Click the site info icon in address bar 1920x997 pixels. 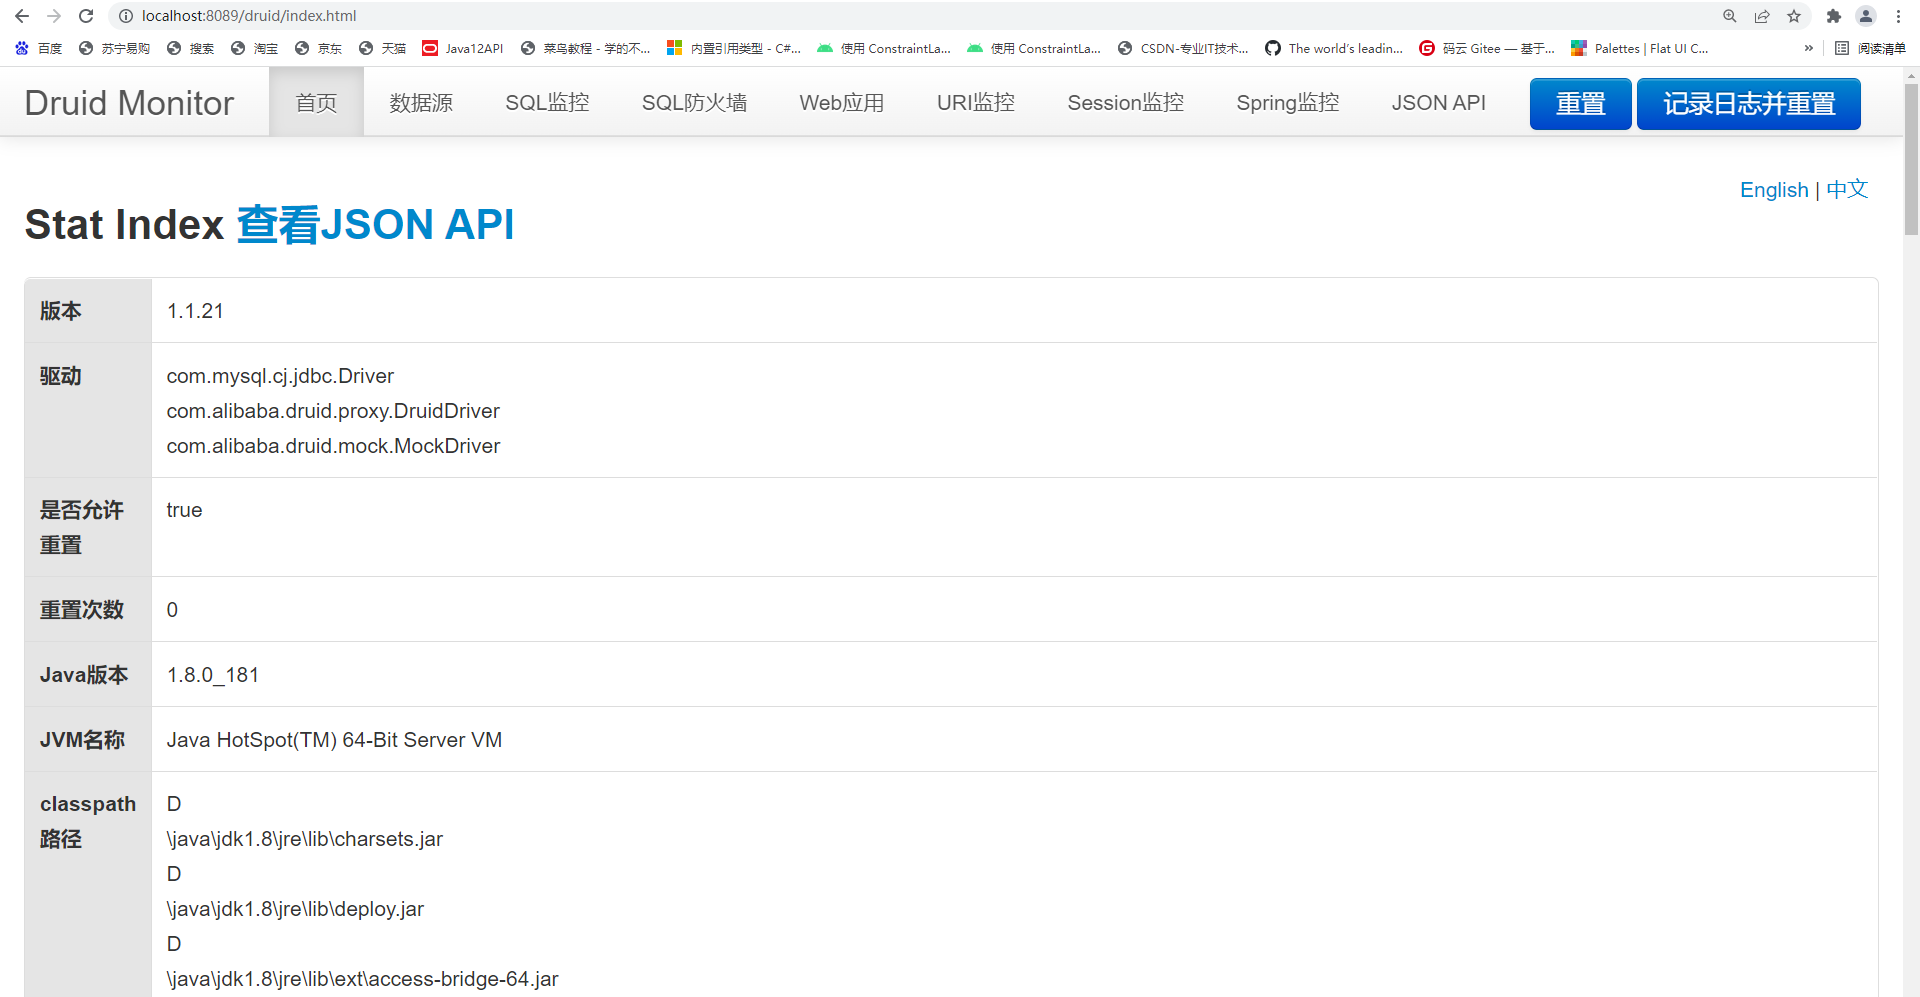pyautogui.click(x=126, y=16)
